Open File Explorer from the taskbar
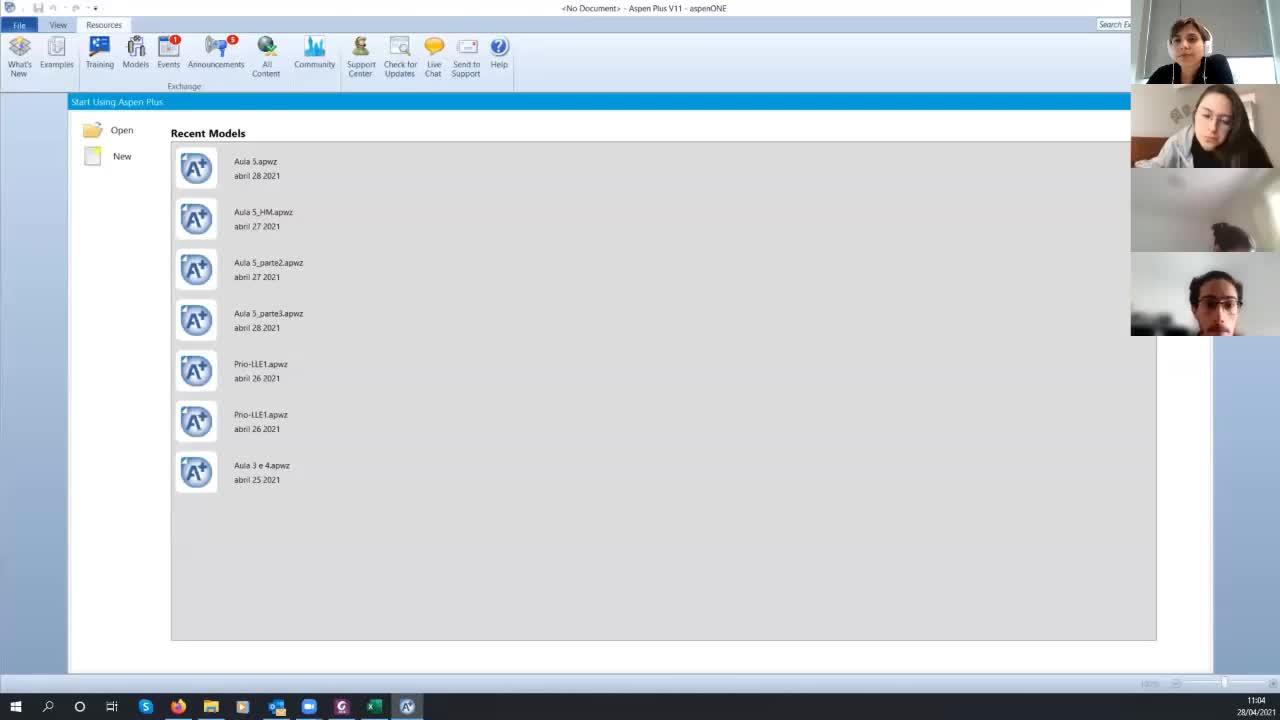Viewport: 1280px width, 720px height. tap(211, 707)
